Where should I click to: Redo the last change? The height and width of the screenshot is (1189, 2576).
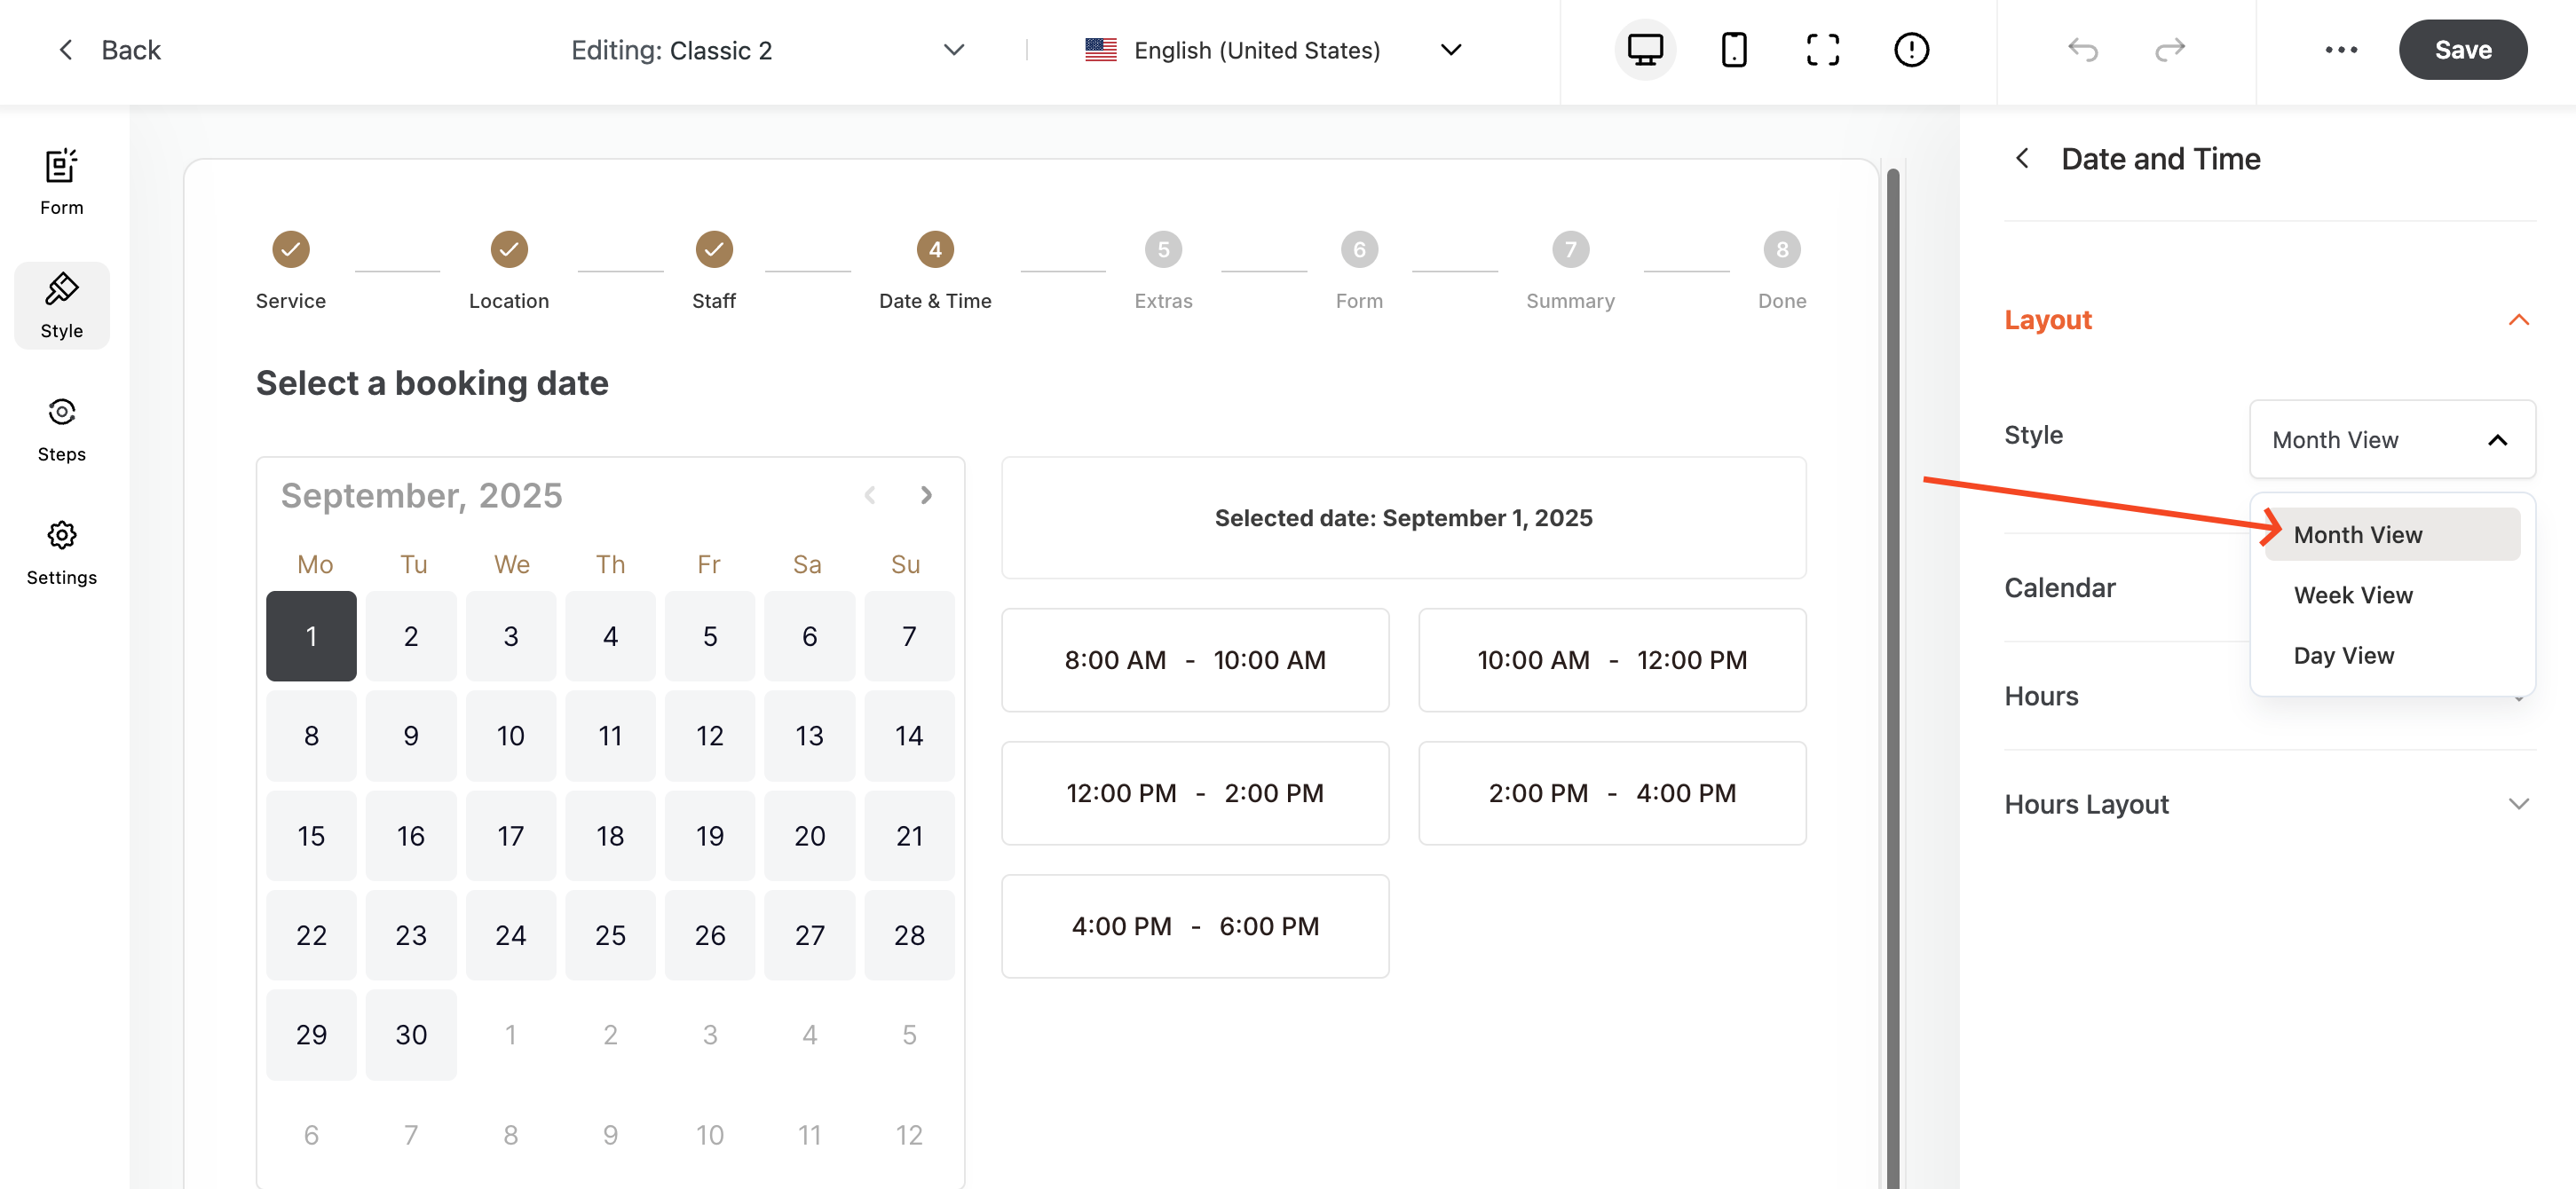coord(2170,50)
